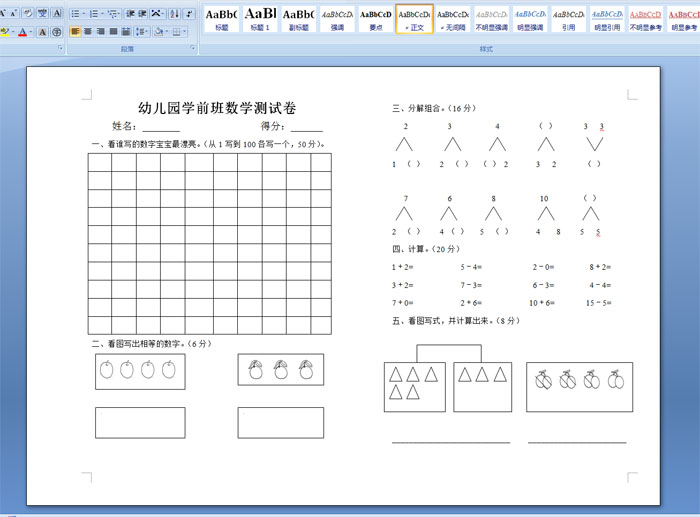Click the phonetic guide (wén) icon
The image size is (700, 517).
pos(42,13)
